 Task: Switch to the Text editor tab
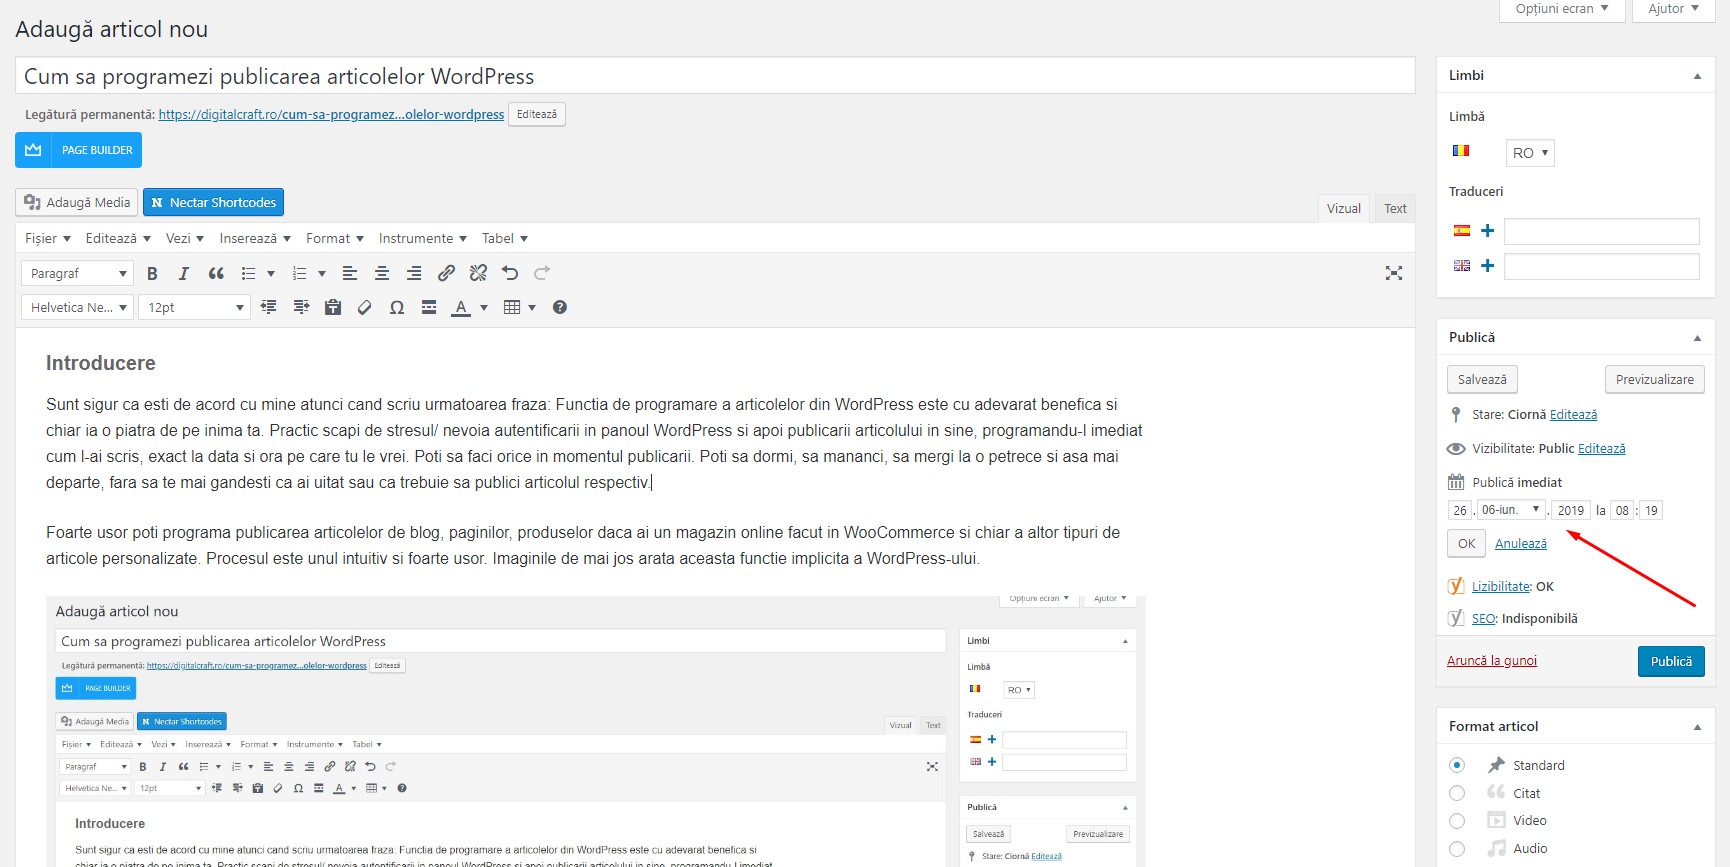coord(1395,208)
